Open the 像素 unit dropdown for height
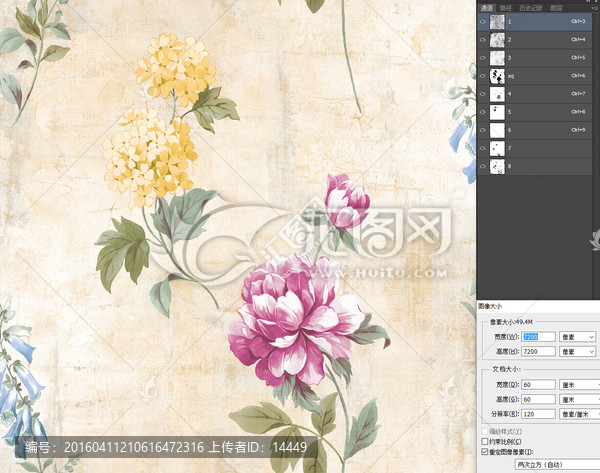Viewport: 600px width, 473px height. point(577,351)
